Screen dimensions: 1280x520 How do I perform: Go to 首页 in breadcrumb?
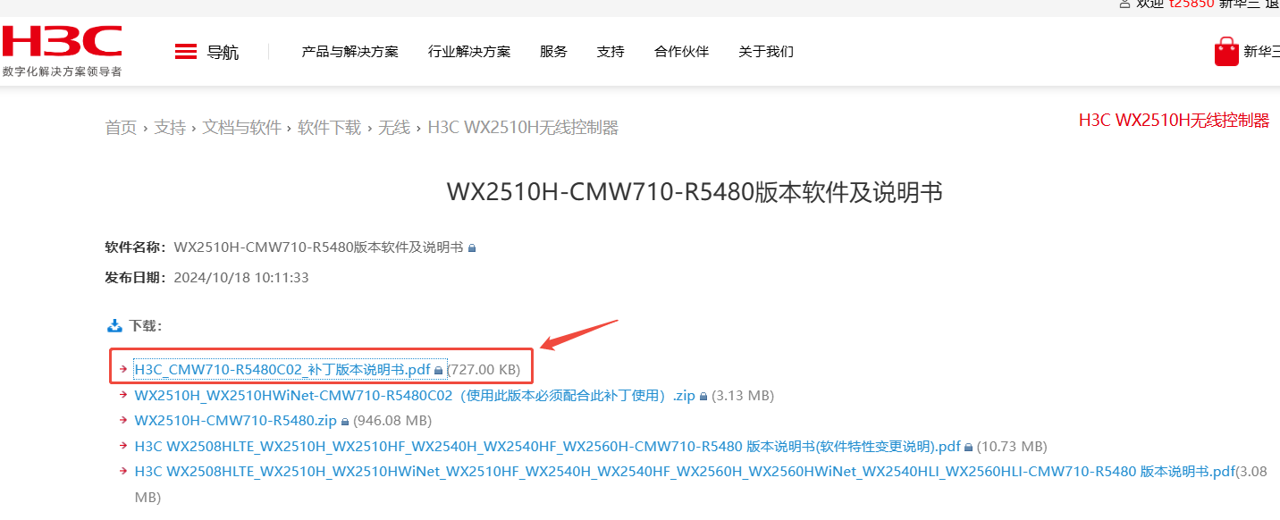click(121, 128)
